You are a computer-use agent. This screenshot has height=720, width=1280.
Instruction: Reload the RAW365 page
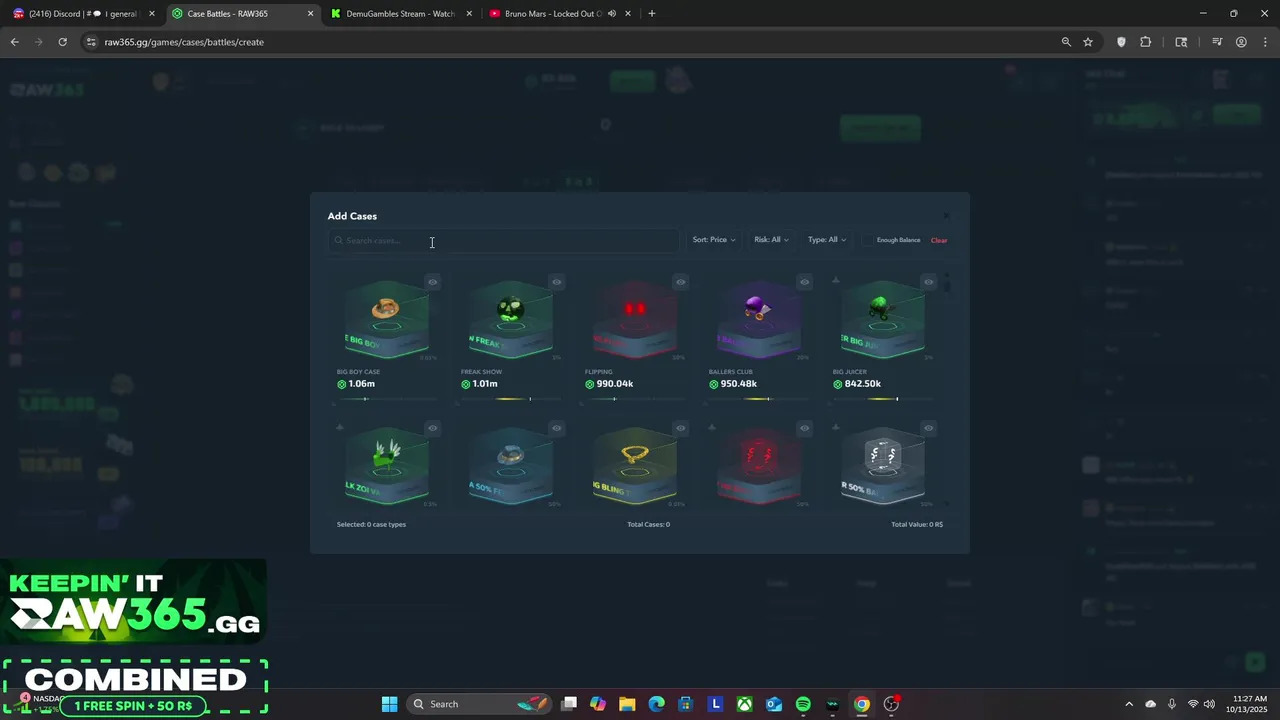tap(62, 42)
